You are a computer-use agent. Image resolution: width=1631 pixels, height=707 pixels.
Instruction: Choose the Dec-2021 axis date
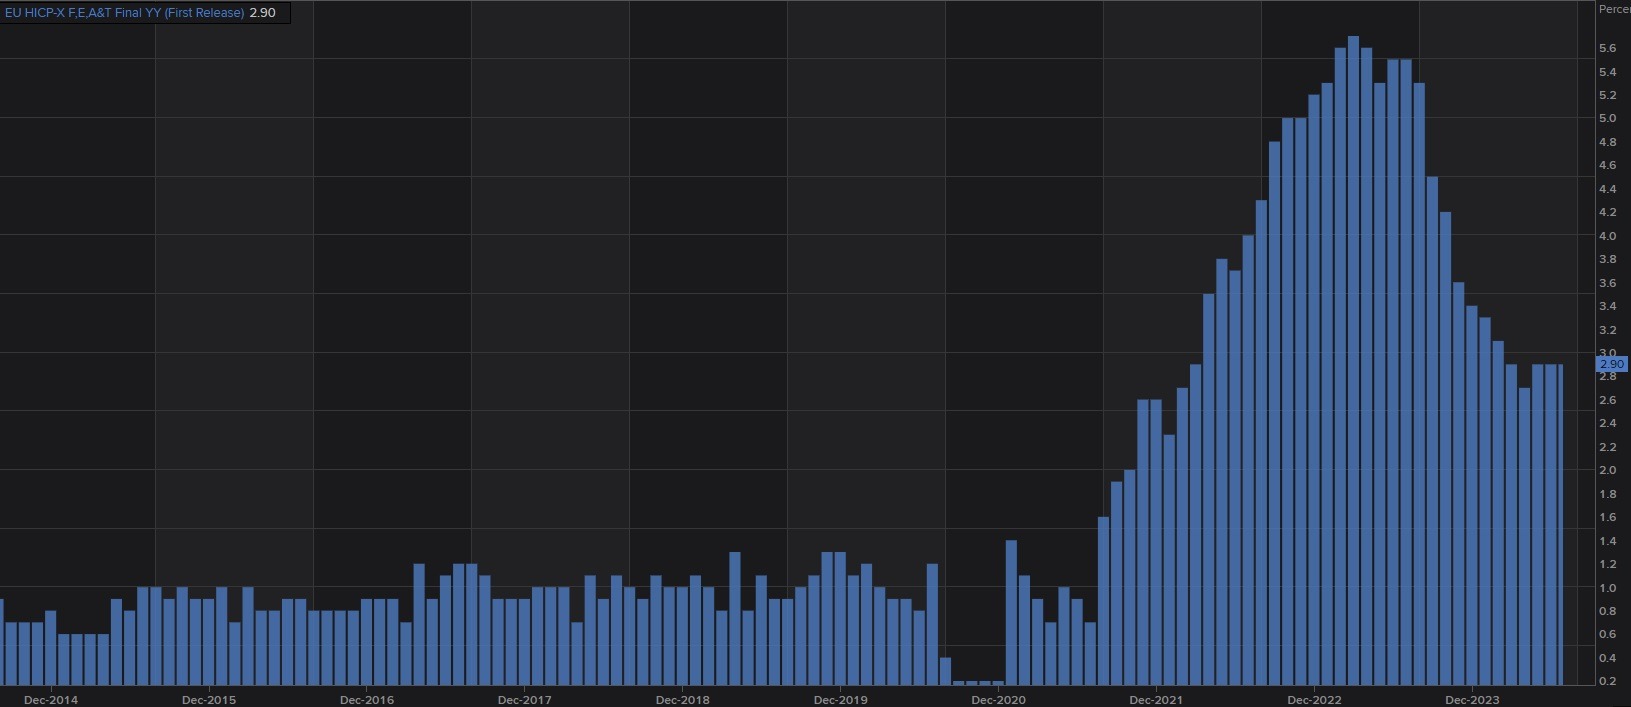coord(1156,699)
